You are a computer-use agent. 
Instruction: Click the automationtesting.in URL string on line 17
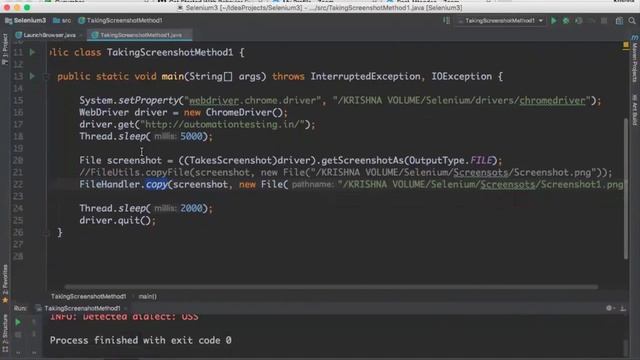[x=223, y=124]
